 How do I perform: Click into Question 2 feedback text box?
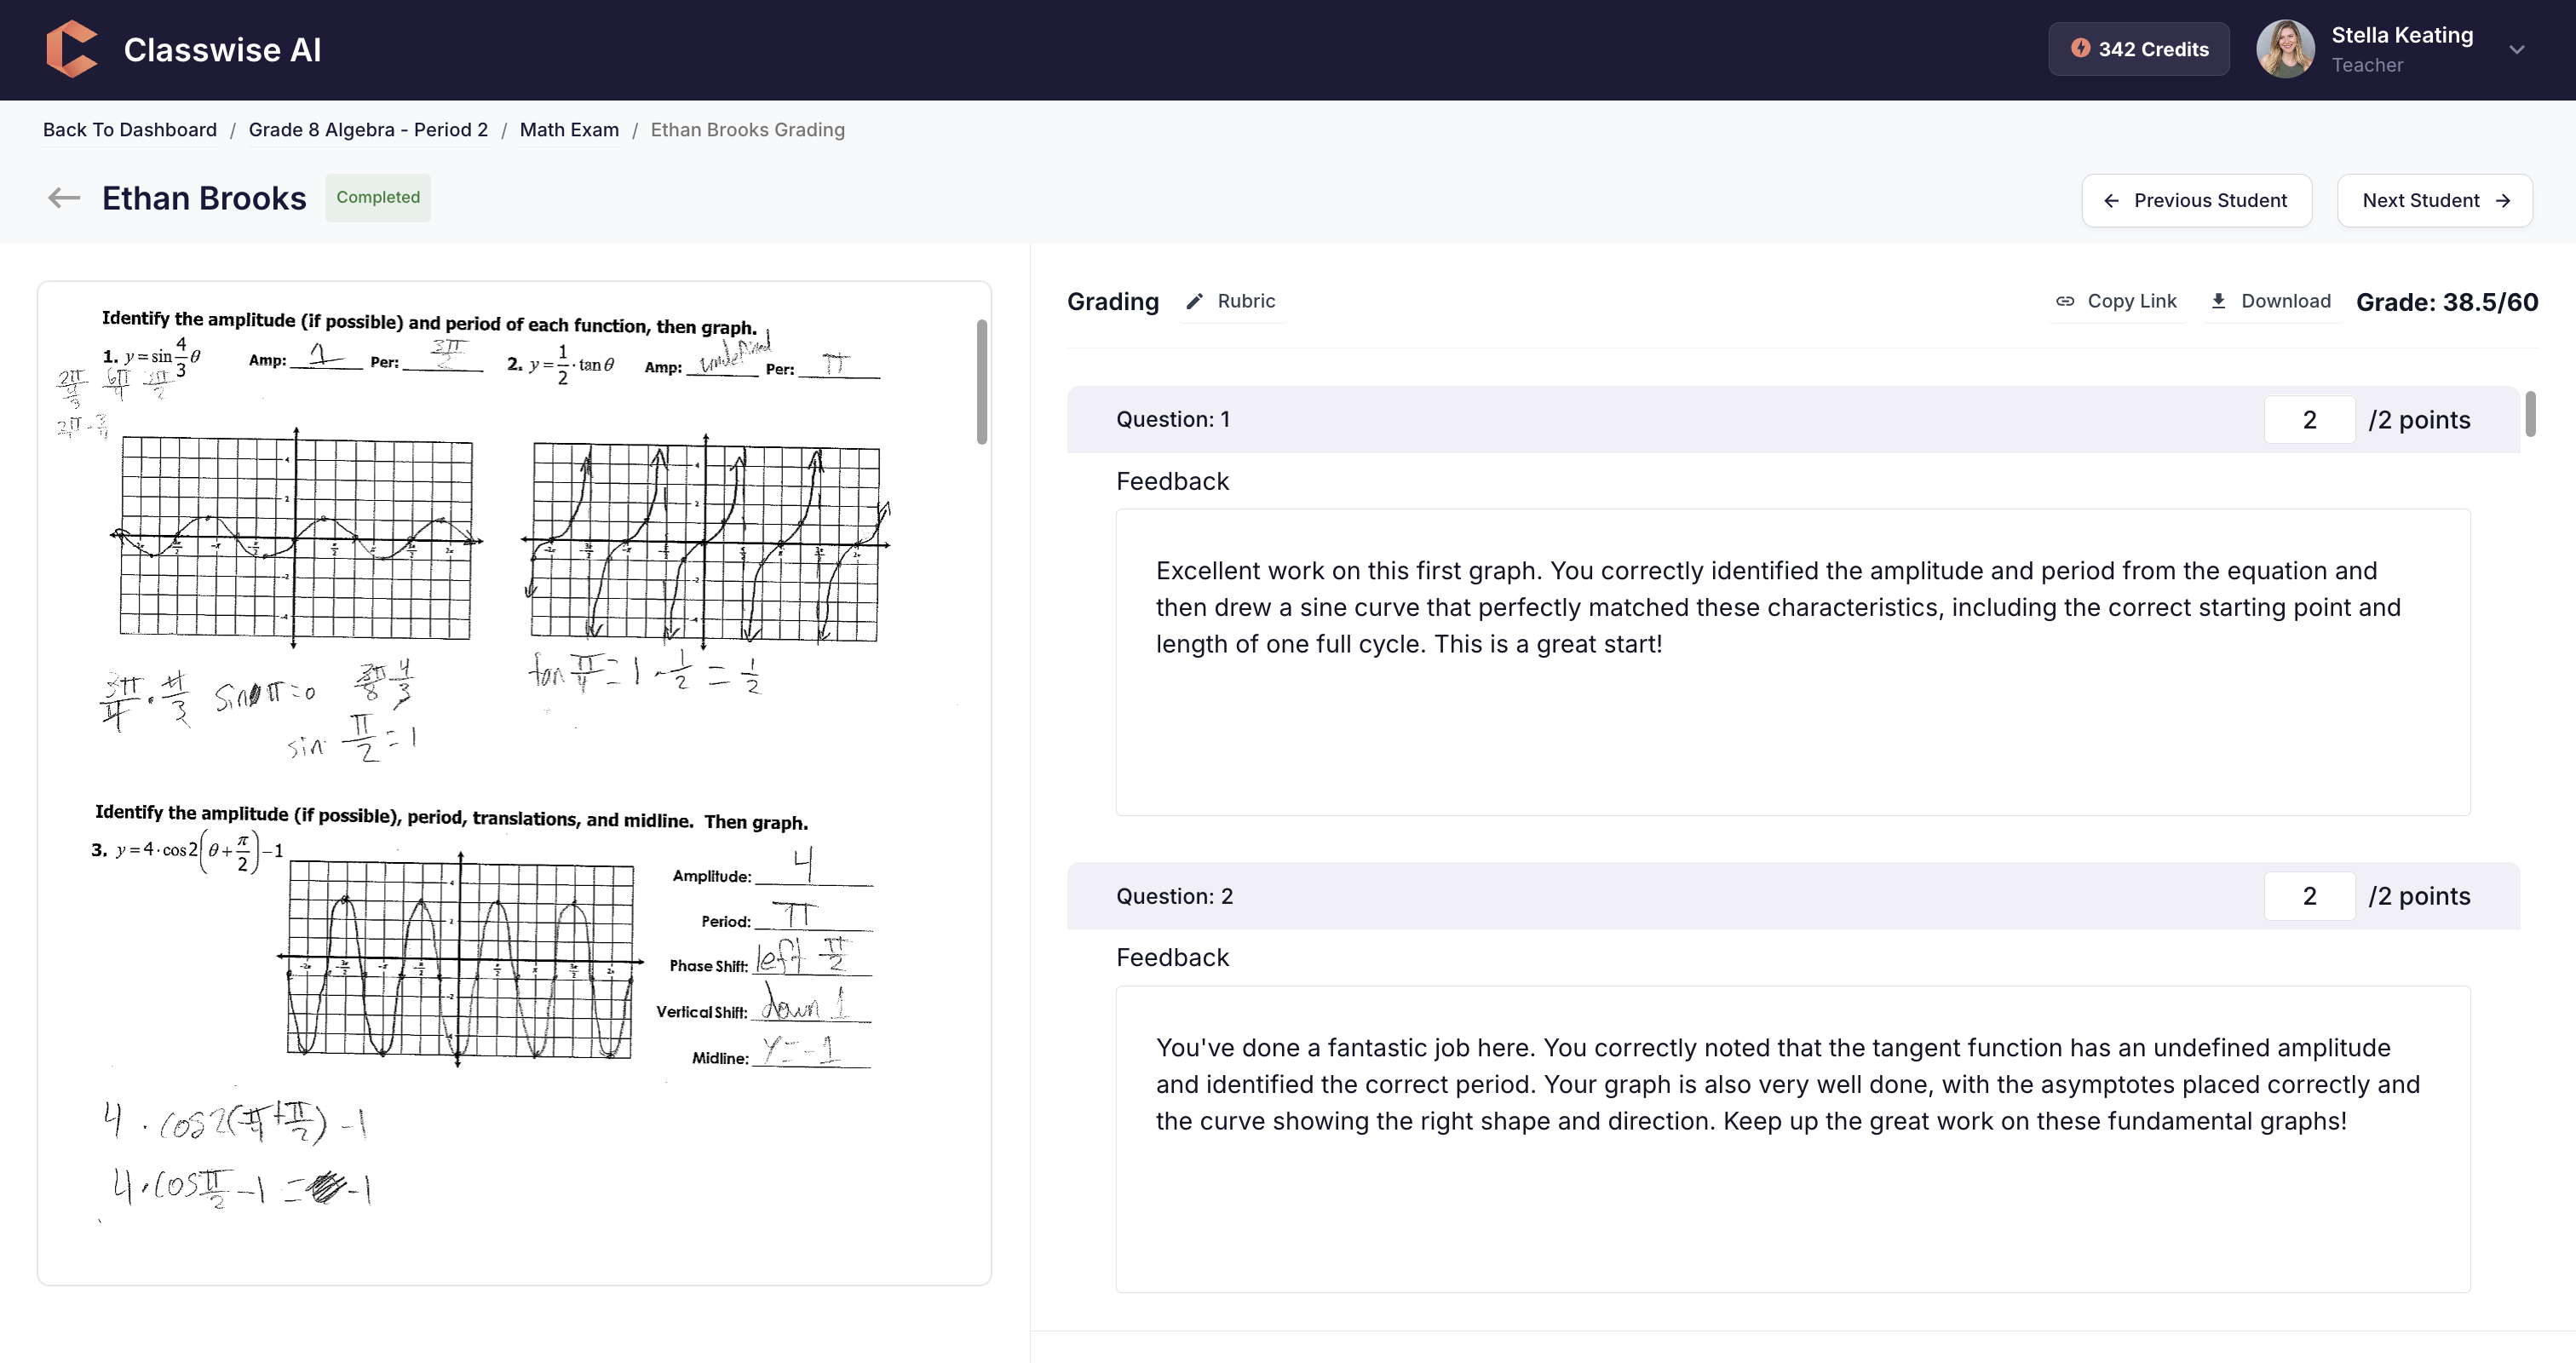[x=1792, y=1139]
